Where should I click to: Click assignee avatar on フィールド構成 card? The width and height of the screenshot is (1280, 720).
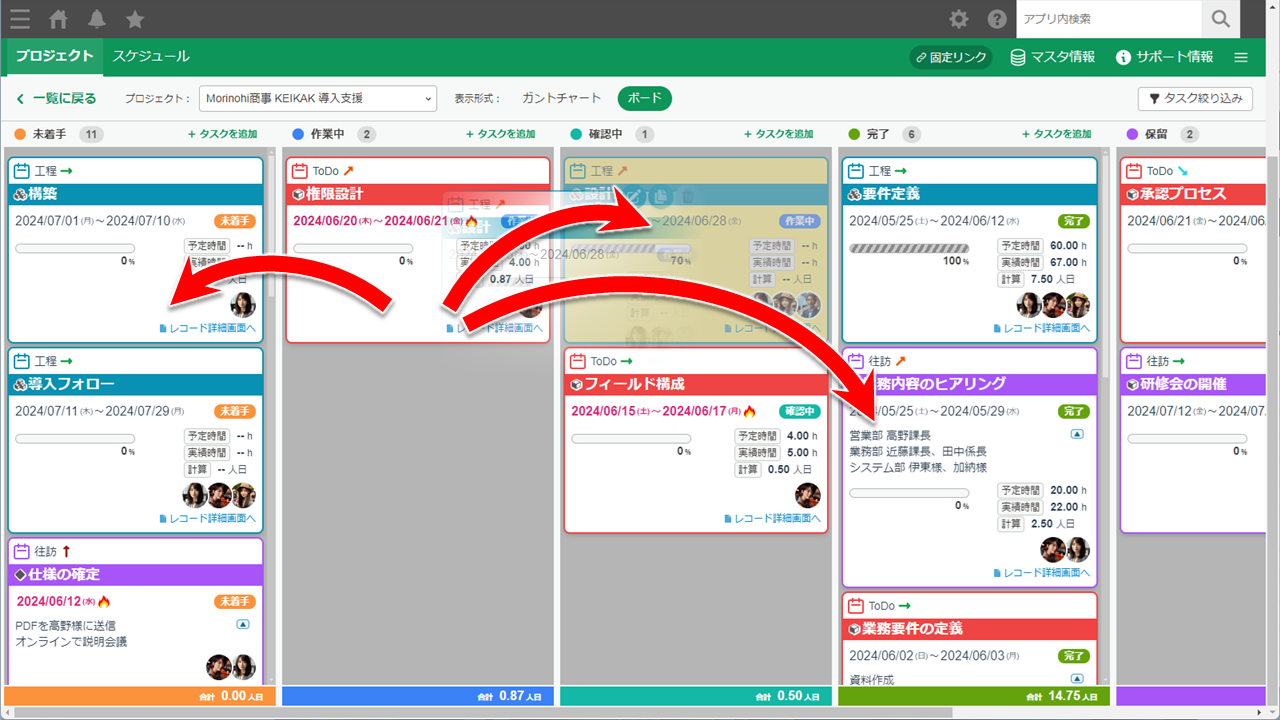(x=808, y=495)
